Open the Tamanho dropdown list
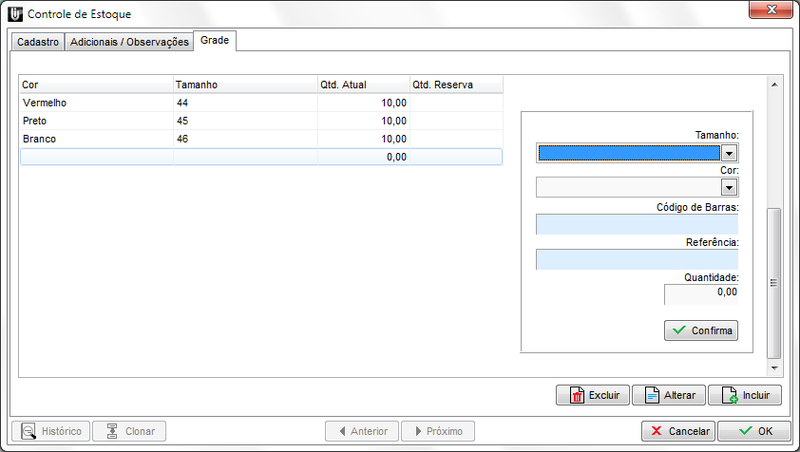The height and width of the screenshot is (452, 800). [729, 153]
